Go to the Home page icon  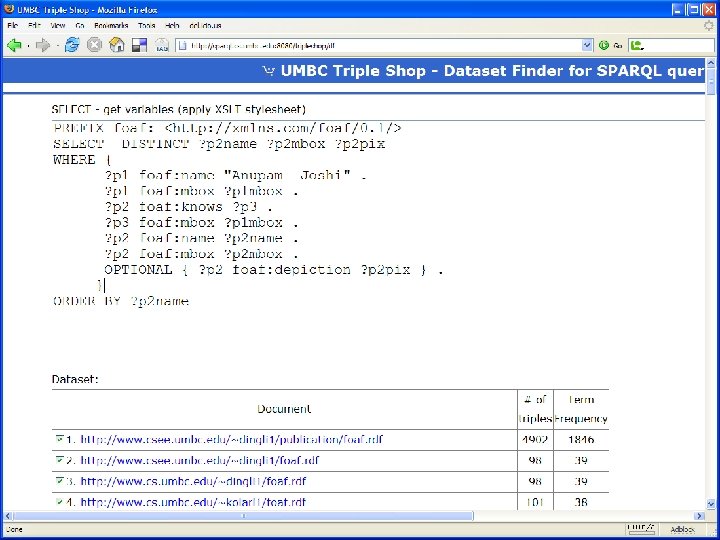pyautogui.click(x=117, y=45)
